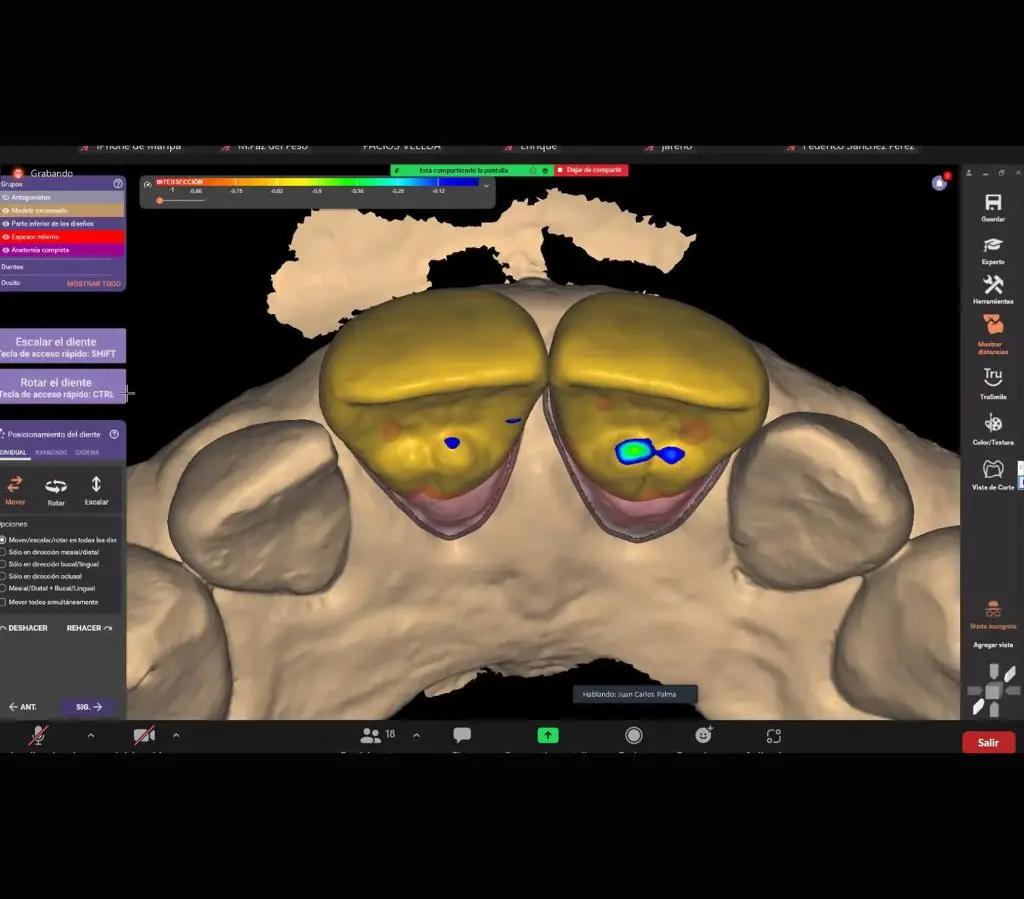
Task: Select 'Sólo en dirección oclusal' radio option
Action: point(3,576)
